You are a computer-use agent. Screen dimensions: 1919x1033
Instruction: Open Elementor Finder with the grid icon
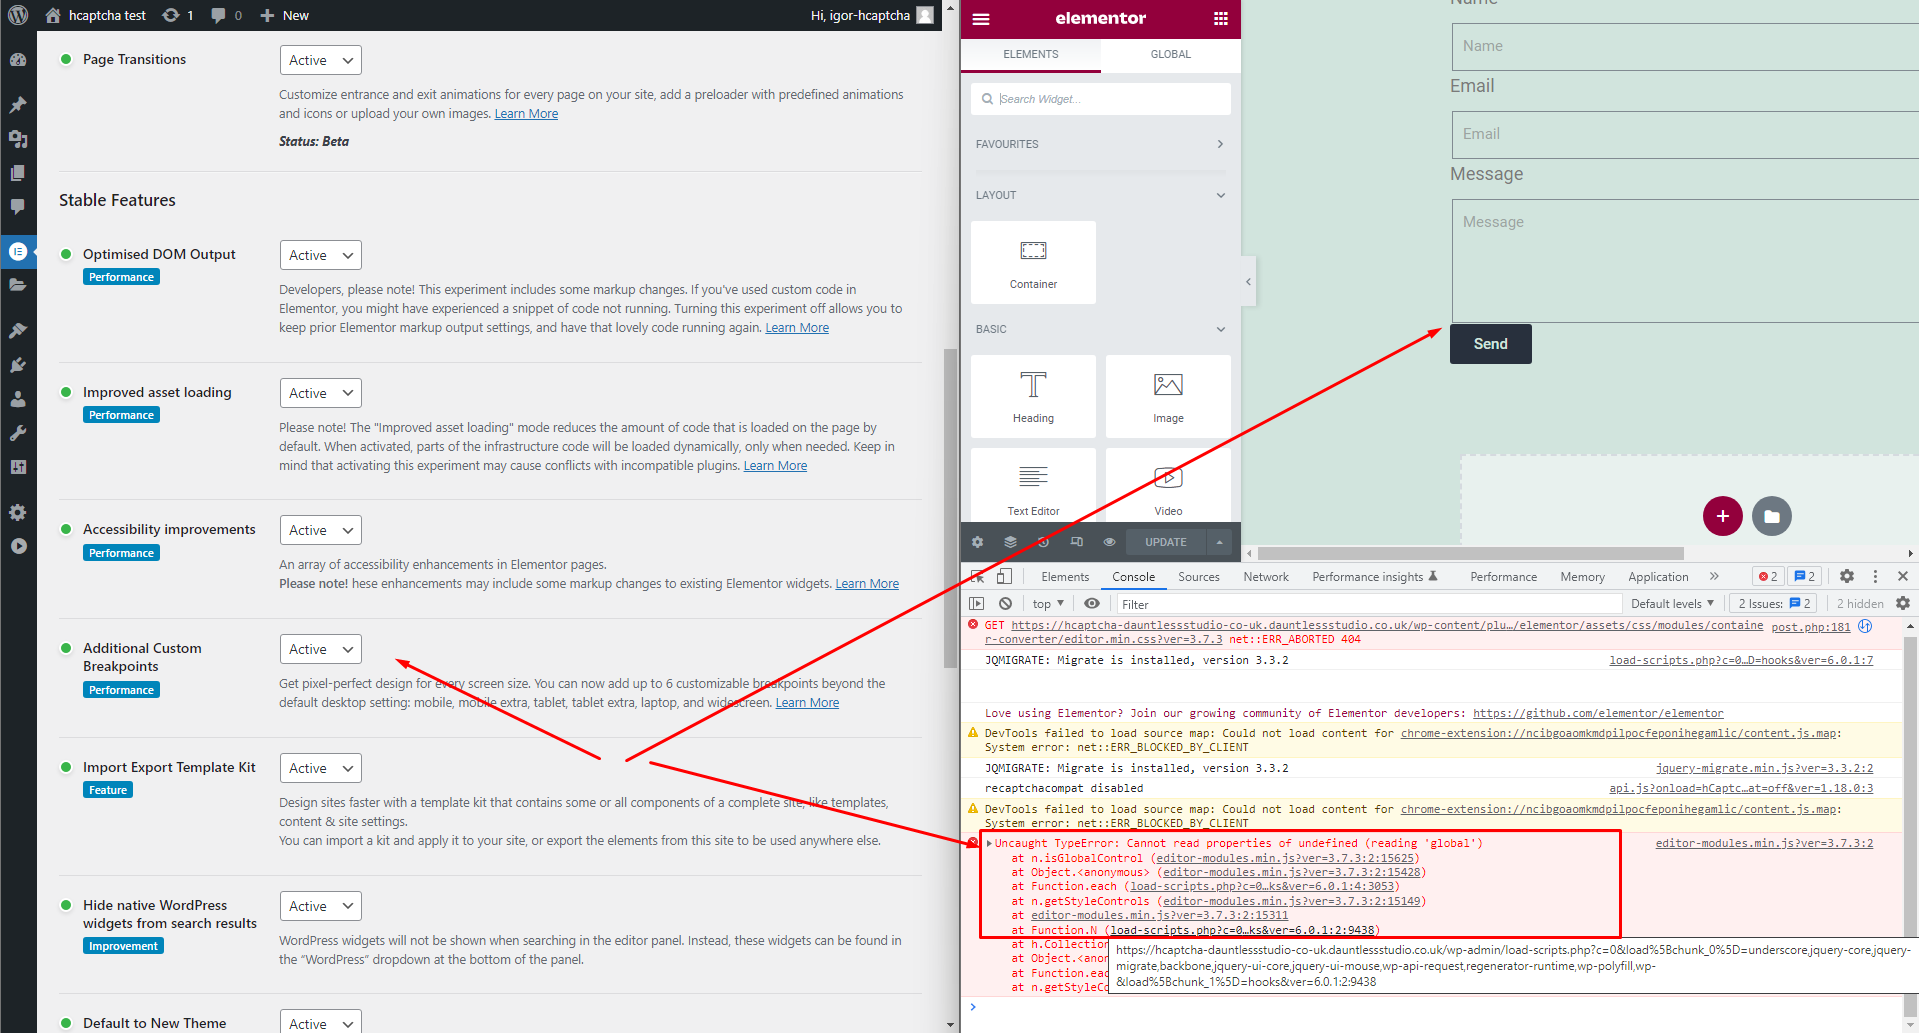tap(1220, 18)
